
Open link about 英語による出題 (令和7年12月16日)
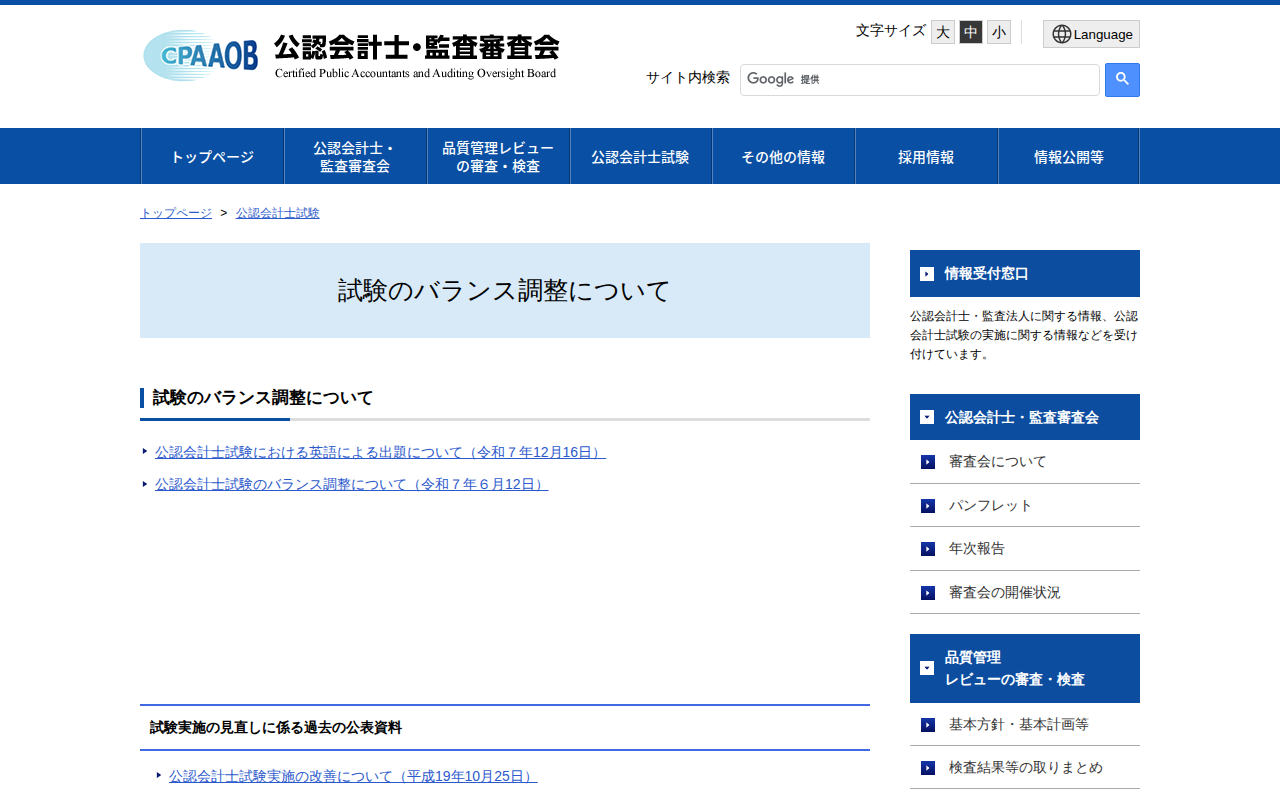tap(380, 452)
